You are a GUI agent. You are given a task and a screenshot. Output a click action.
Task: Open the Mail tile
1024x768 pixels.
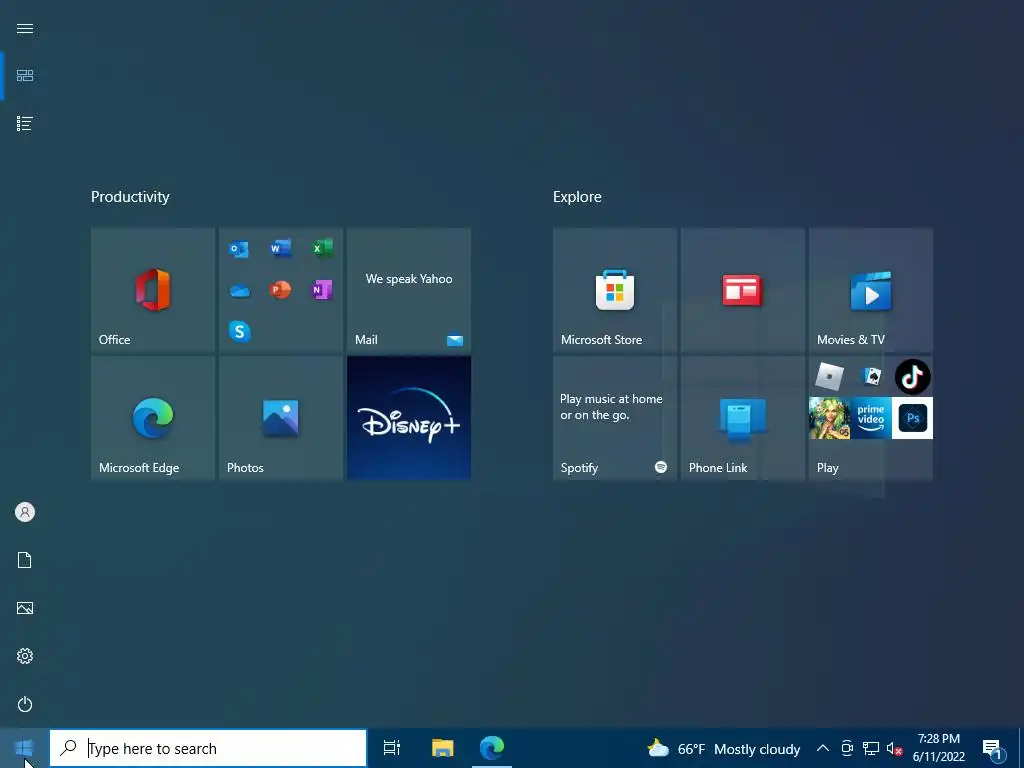409,290
